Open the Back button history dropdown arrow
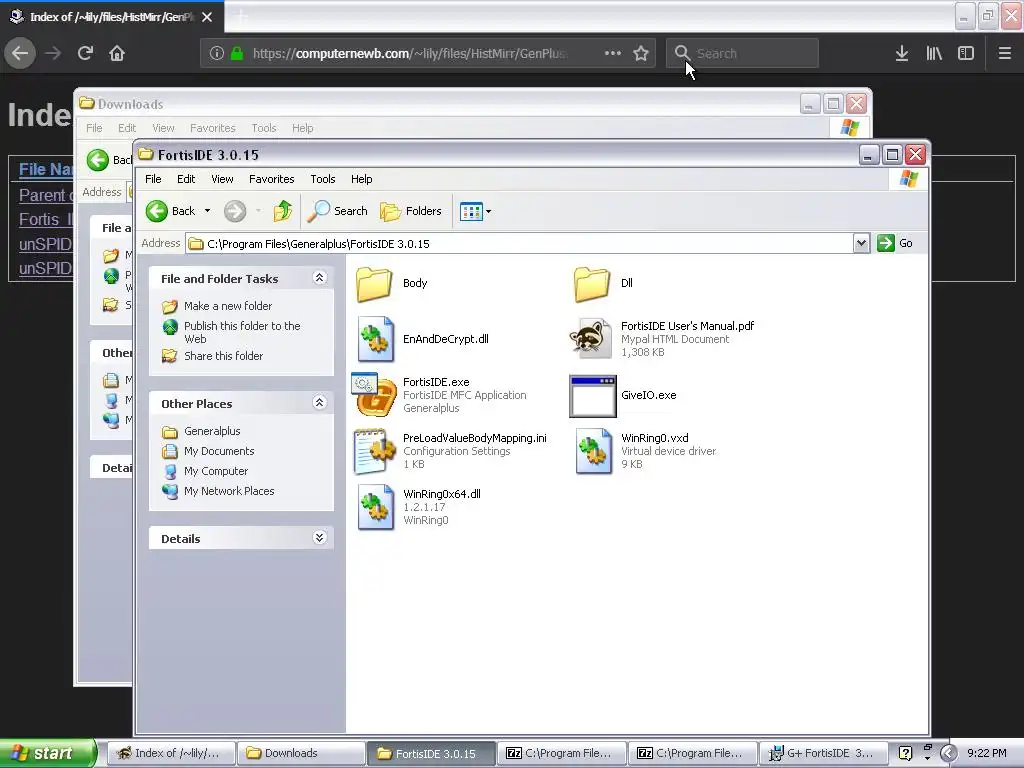 click(208, 211)
